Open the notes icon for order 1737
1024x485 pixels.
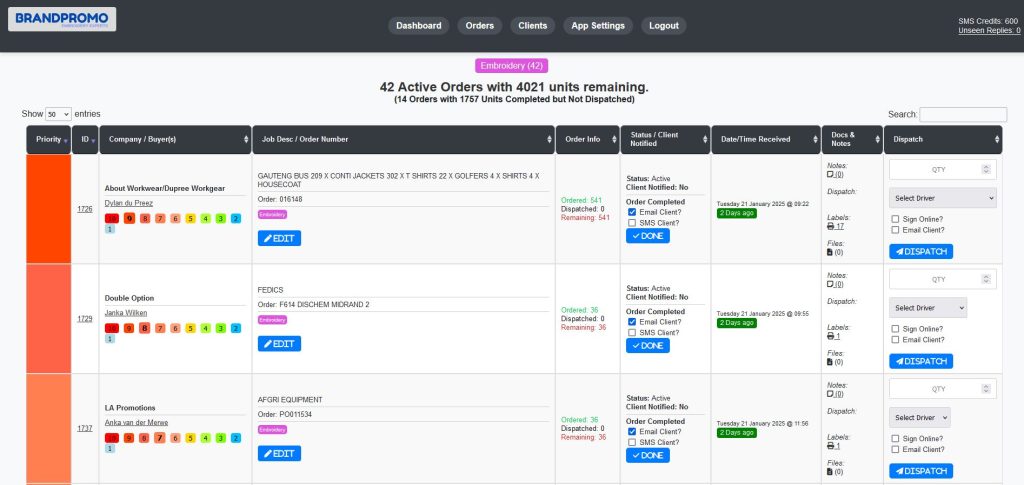point(830,394)
